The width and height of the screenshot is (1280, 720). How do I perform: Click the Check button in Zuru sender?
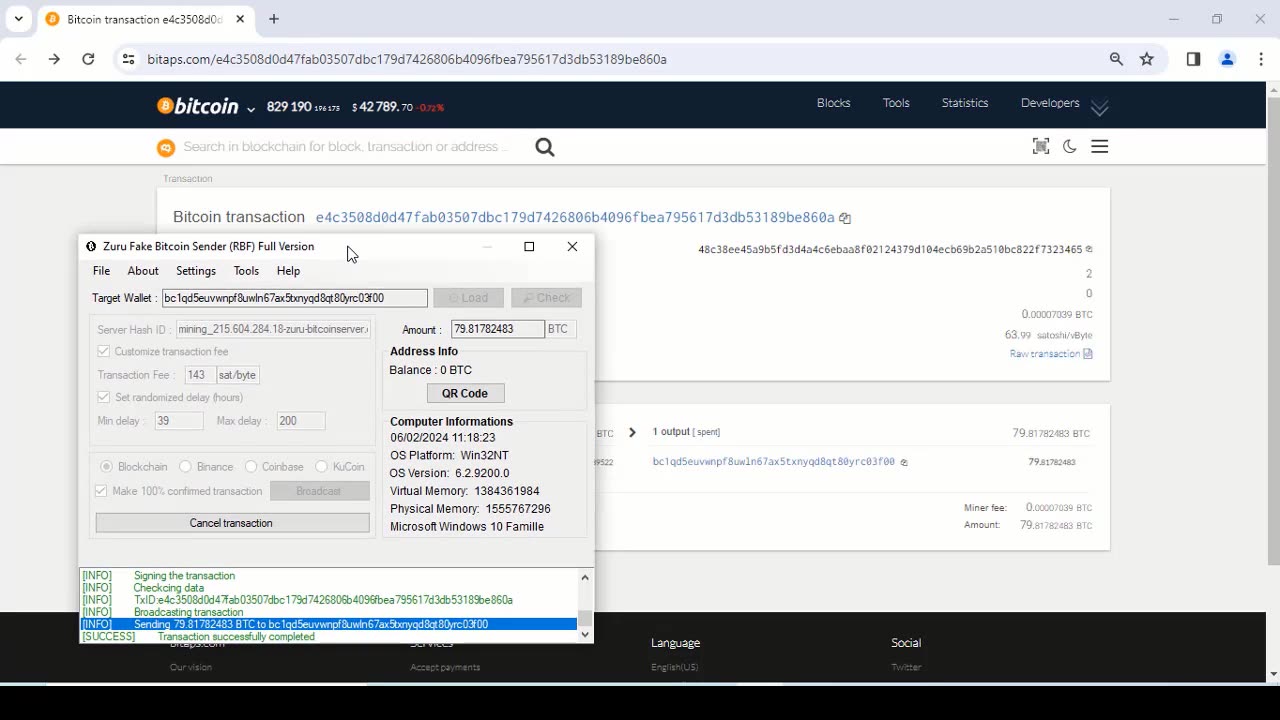(546, 298)
